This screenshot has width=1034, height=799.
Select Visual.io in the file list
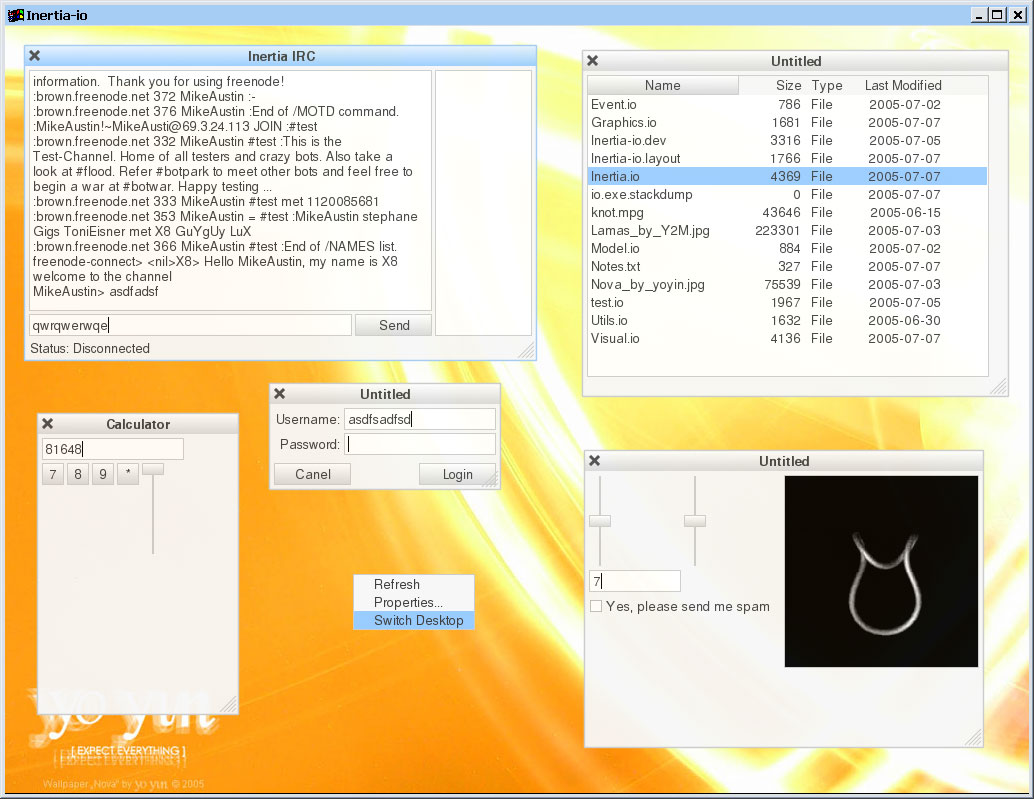click(x=787, y=338)
